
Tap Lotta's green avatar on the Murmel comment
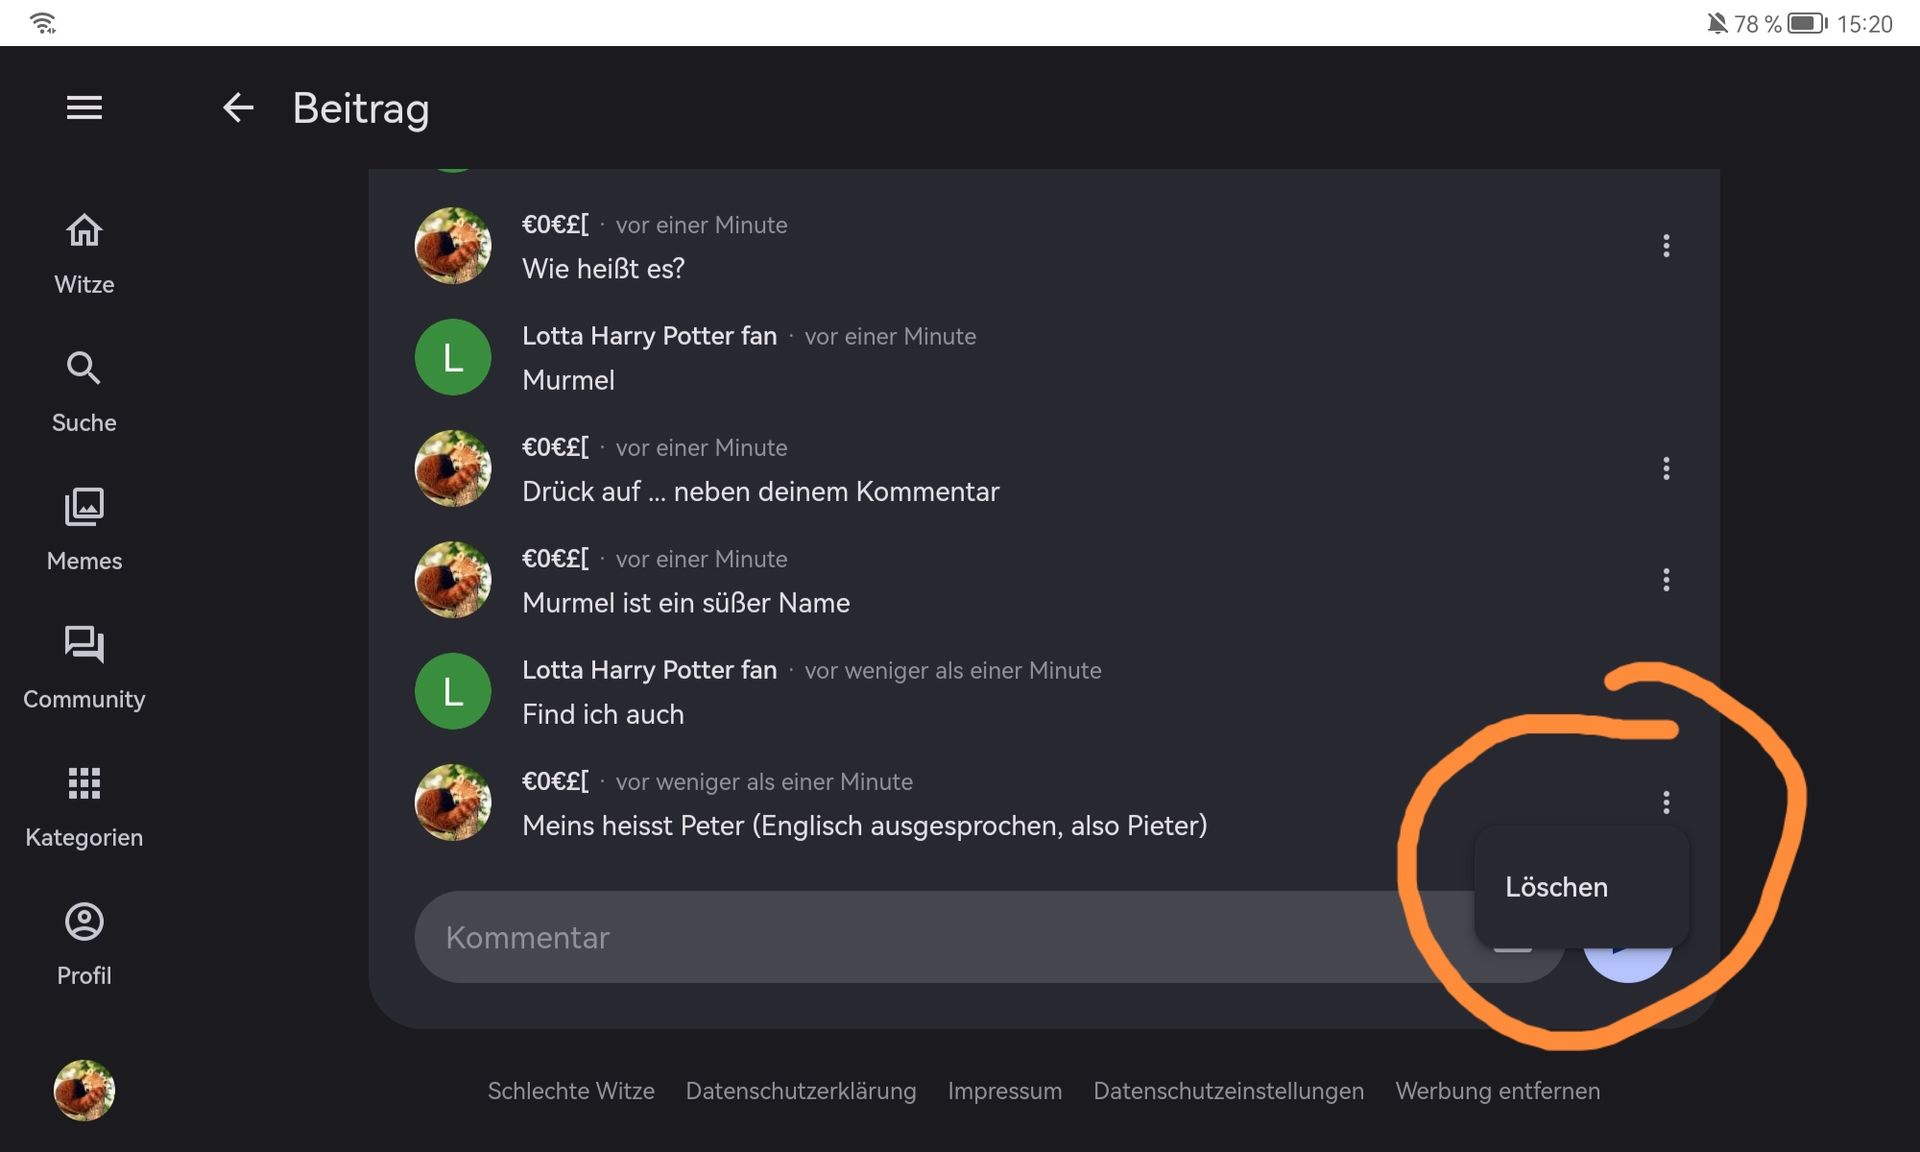coord(453,357)
